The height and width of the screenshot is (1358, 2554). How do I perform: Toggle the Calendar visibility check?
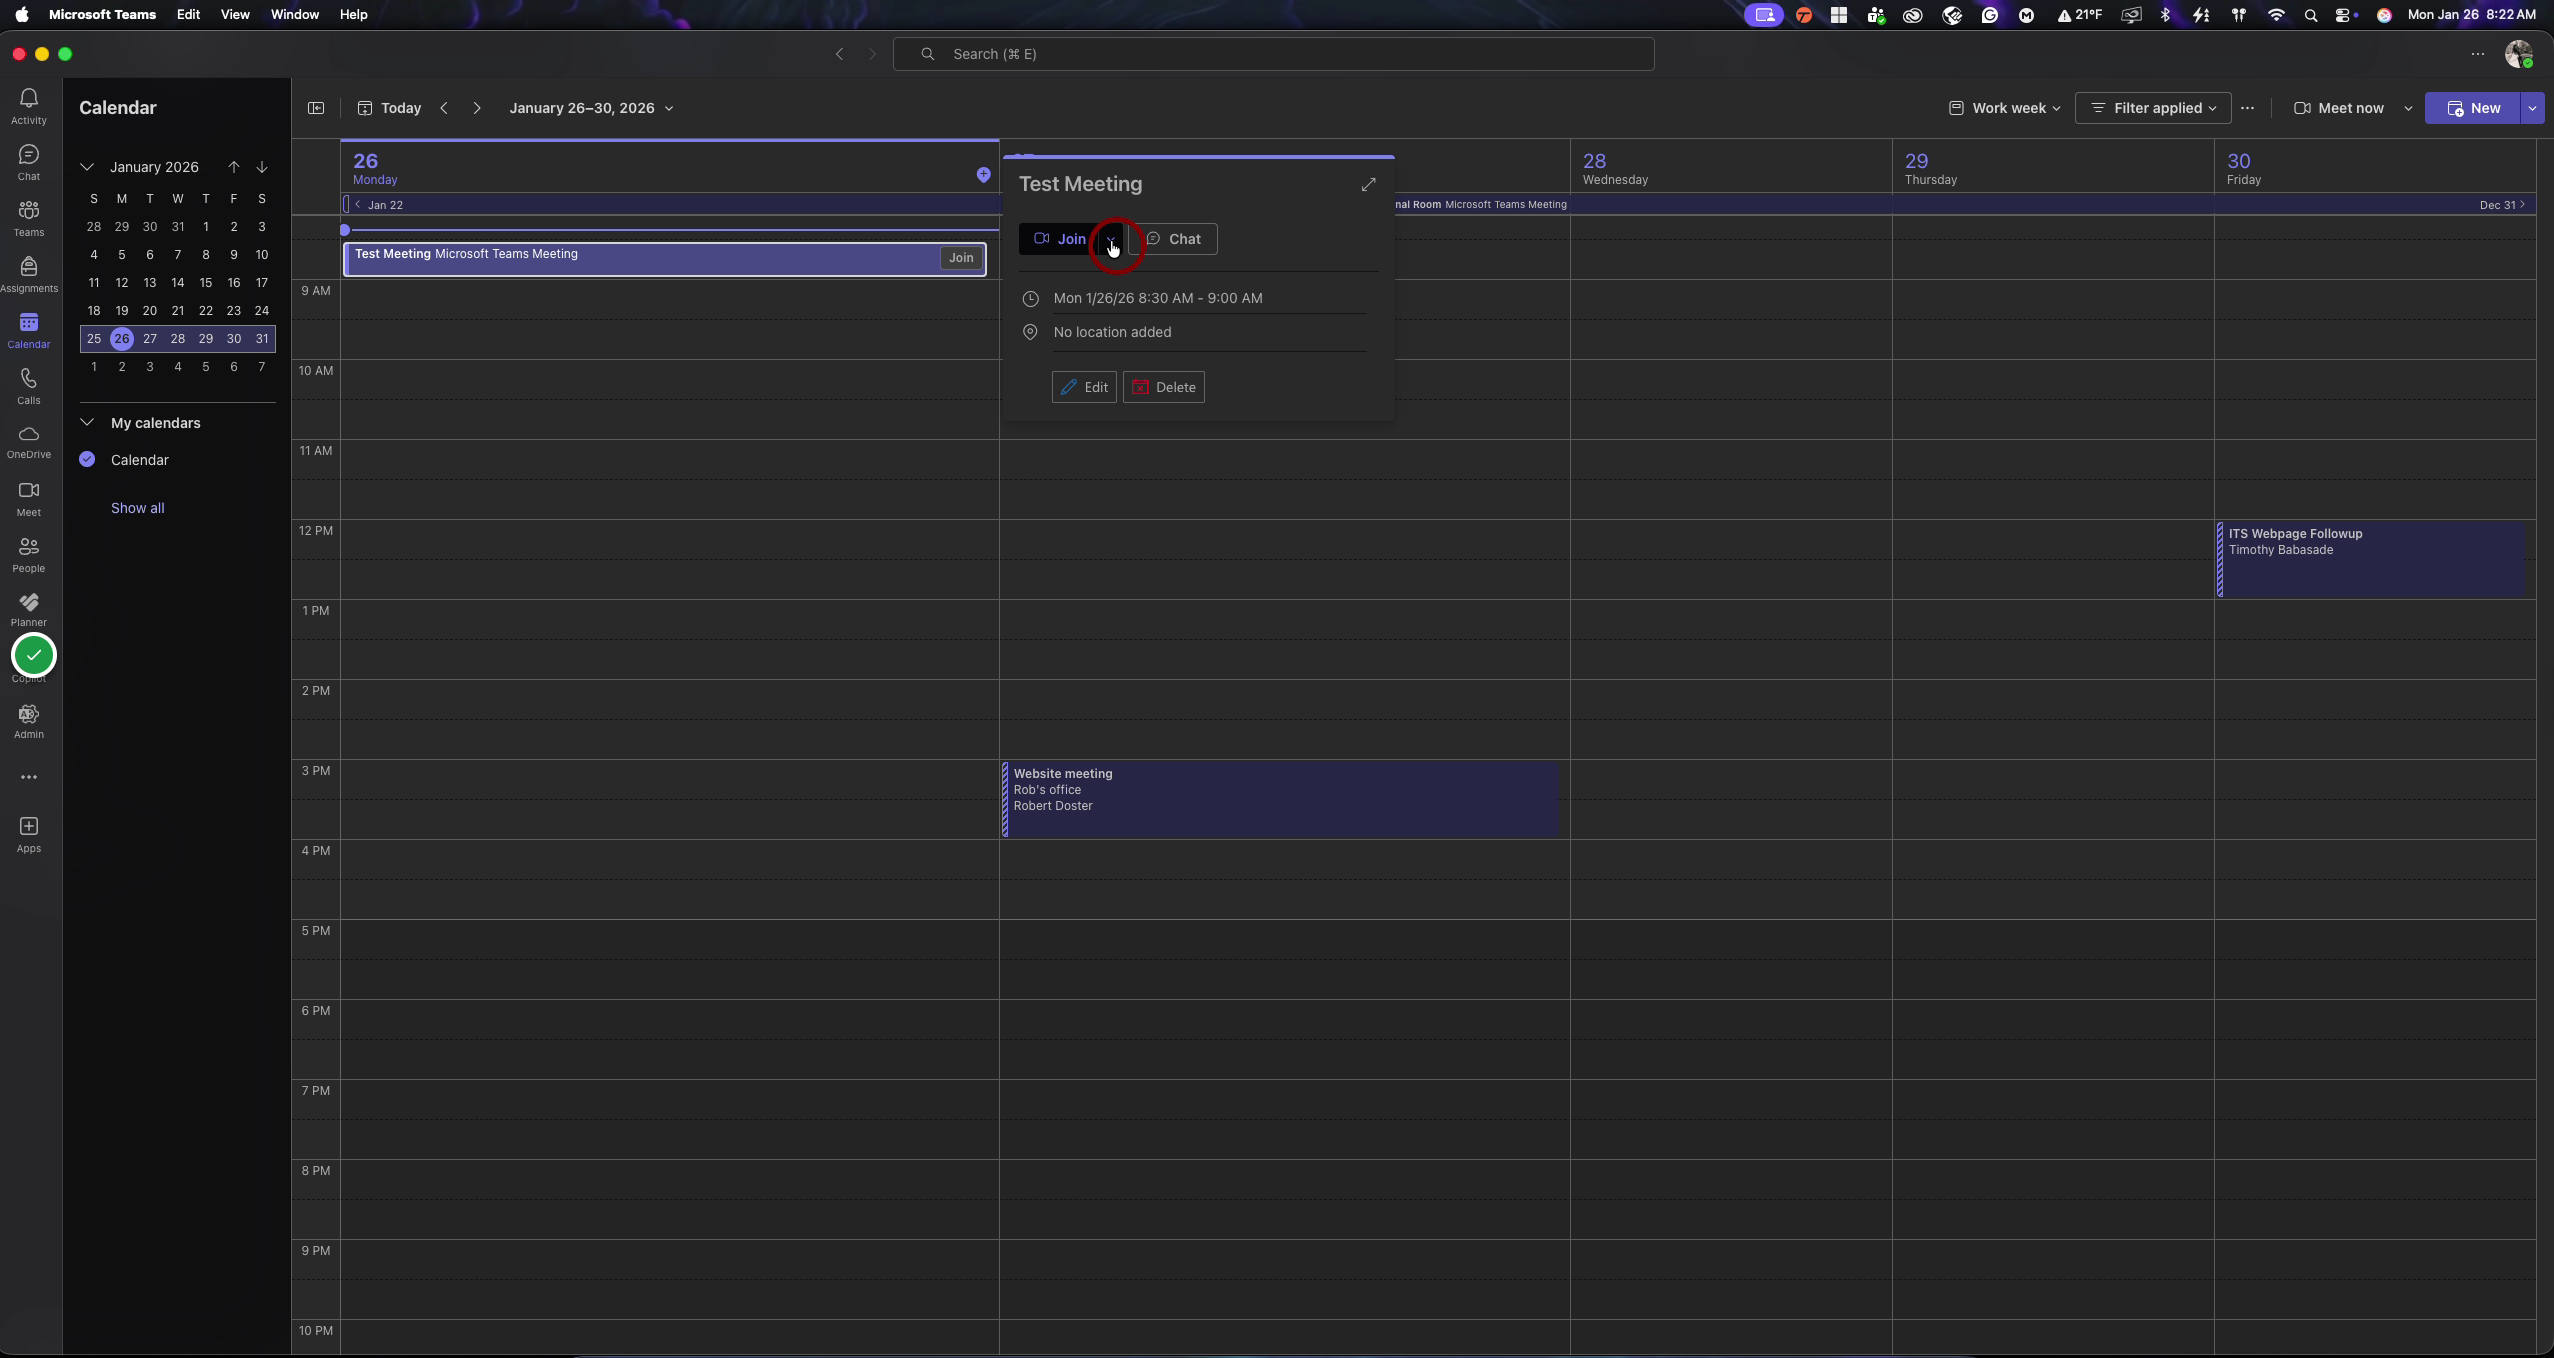pos(87,460)
